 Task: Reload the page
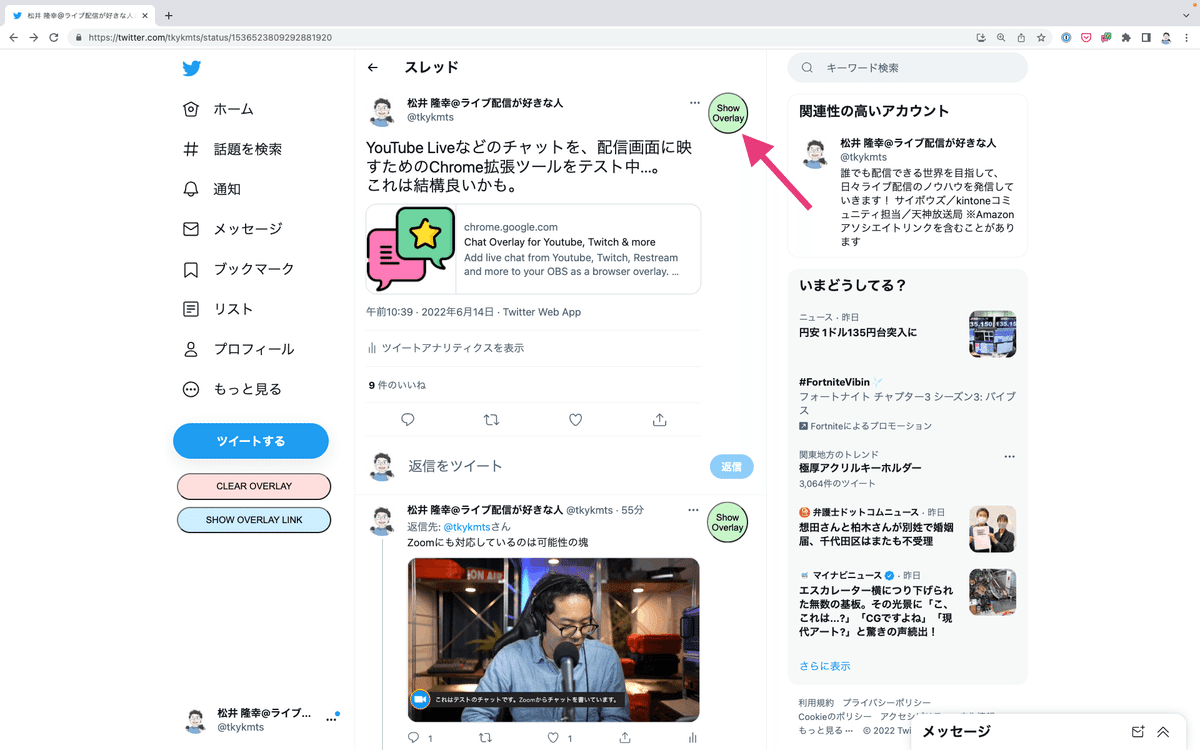pyautogui.click(x=55, y=37)
